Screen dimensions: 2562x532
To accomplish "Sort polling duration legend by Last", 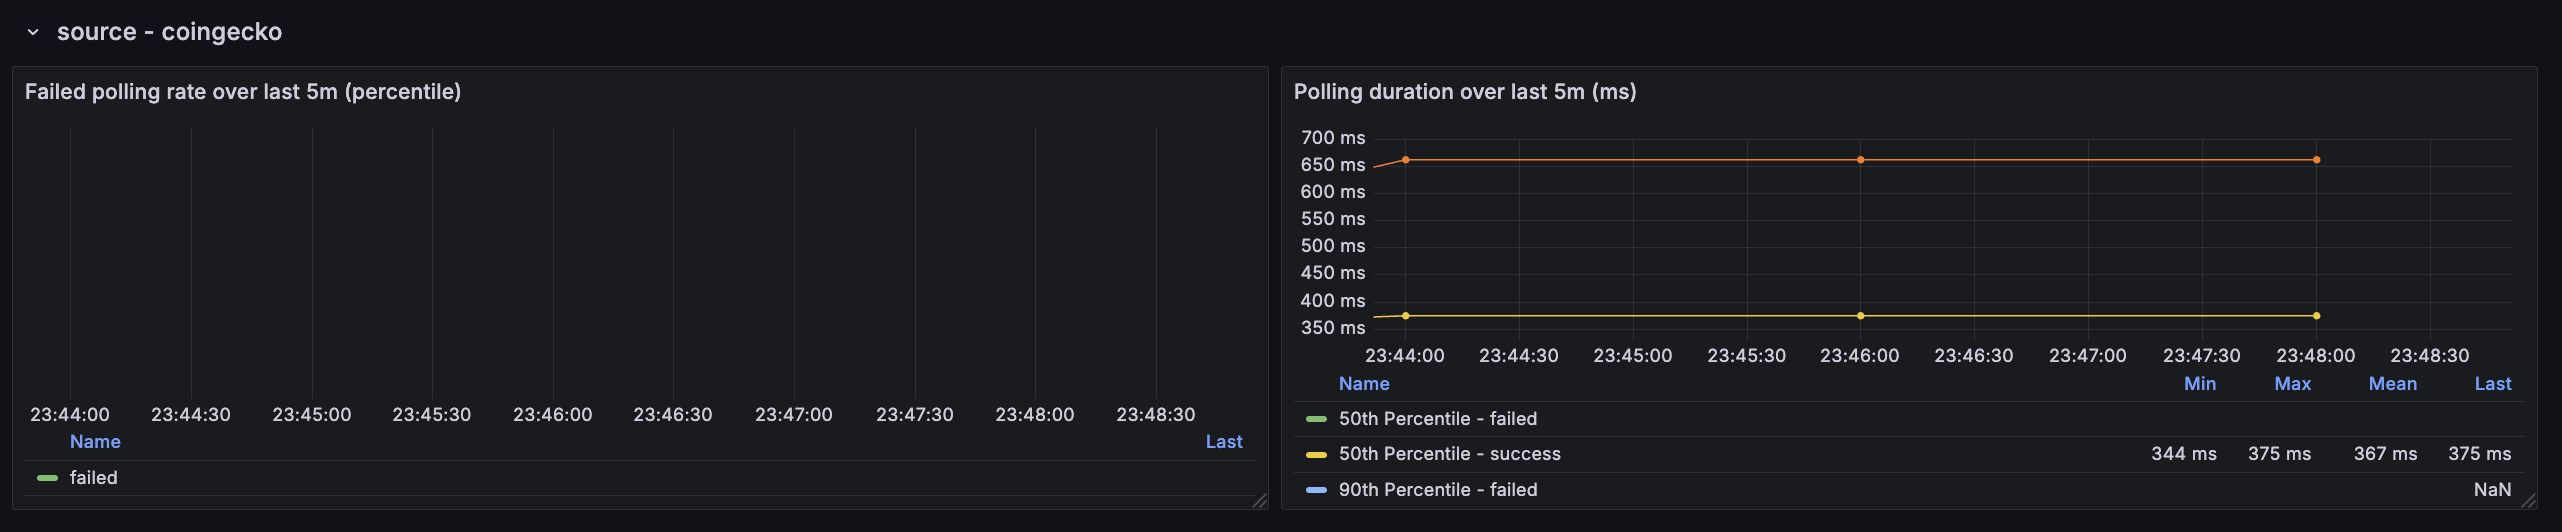I will point(2492,384).
